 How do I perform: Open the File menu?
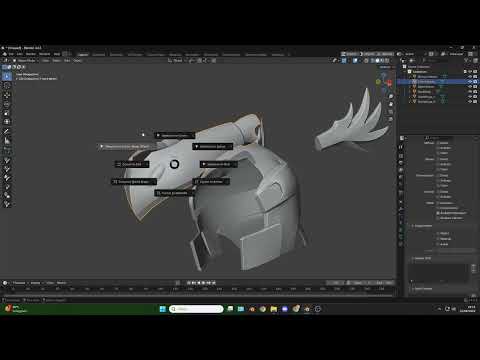point(11,54)
